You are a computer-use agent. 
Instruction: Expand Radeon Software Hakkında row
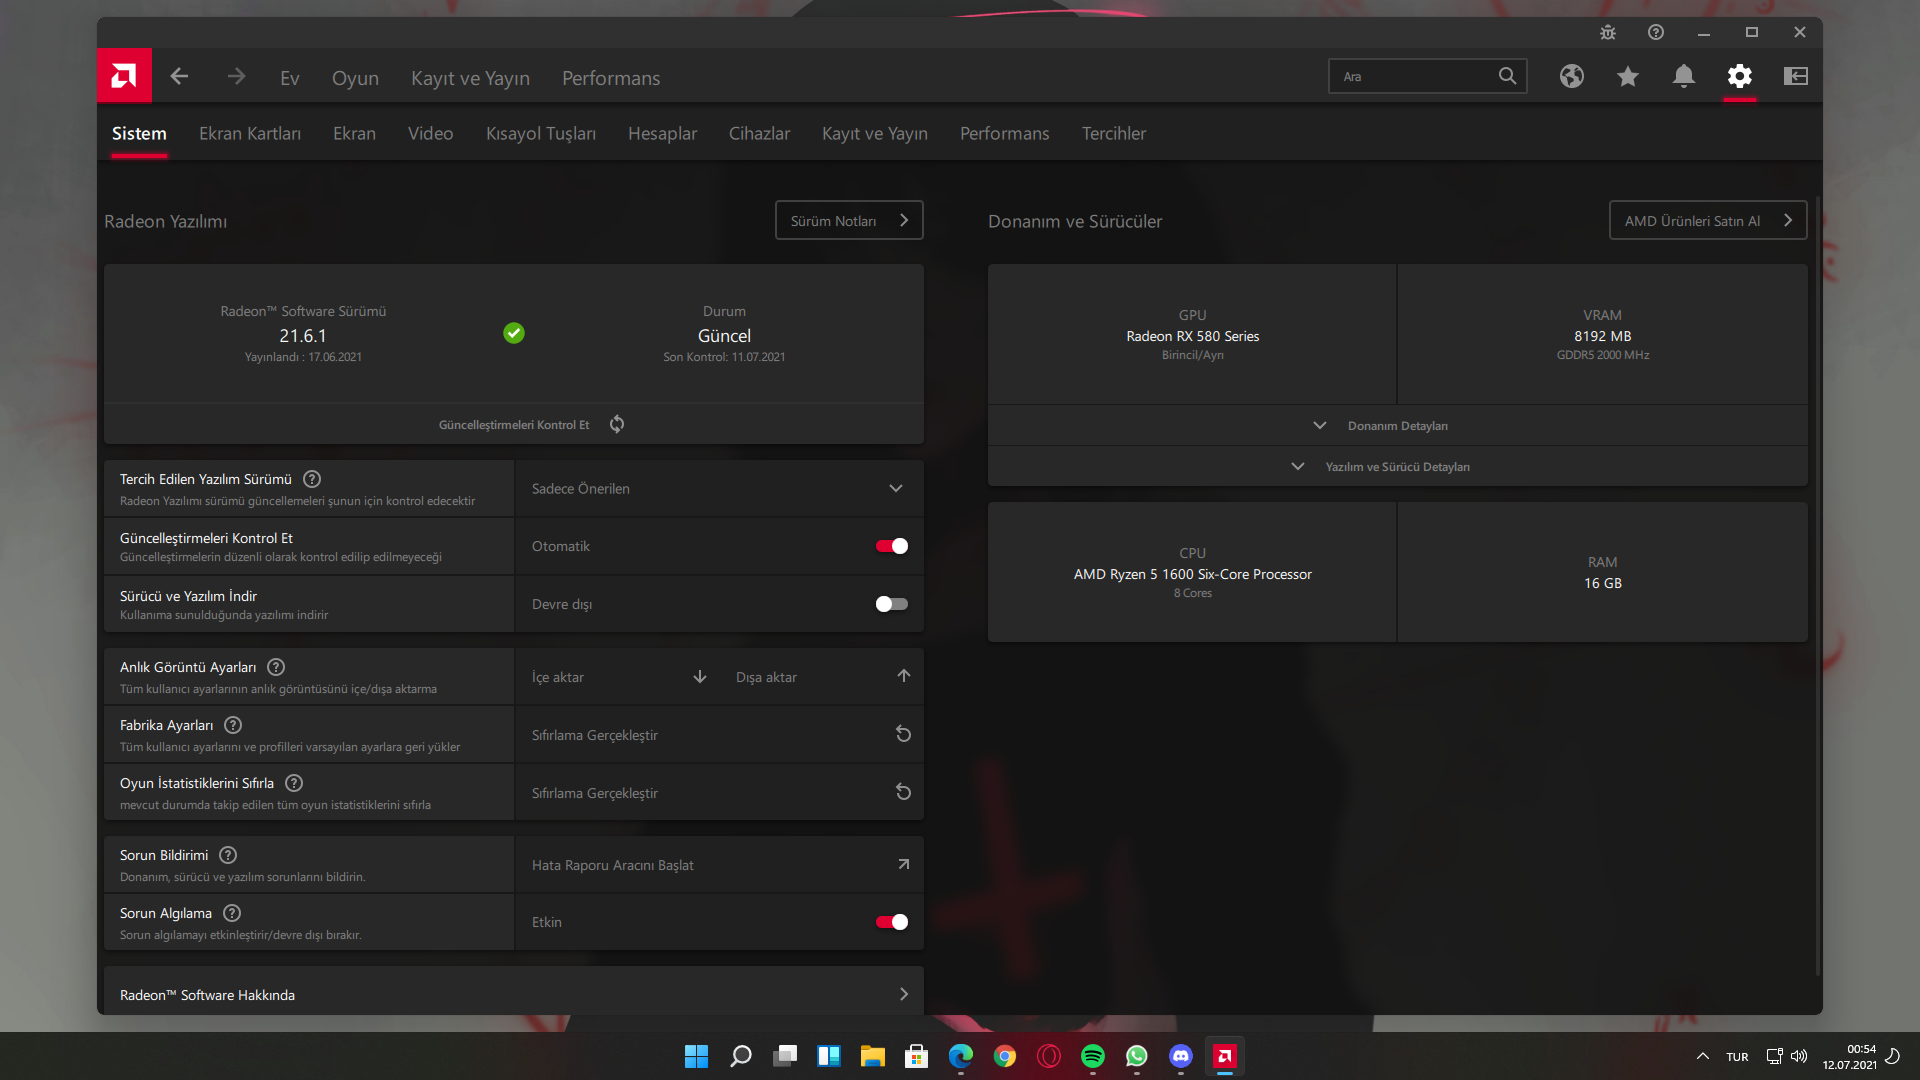pos(514,994)
